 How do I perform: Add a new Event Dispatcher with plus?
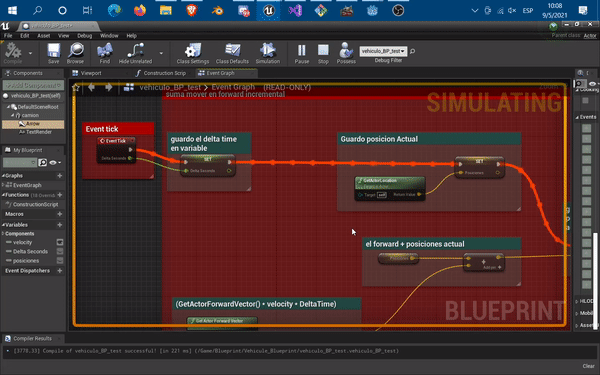click(x=60, y=271)
